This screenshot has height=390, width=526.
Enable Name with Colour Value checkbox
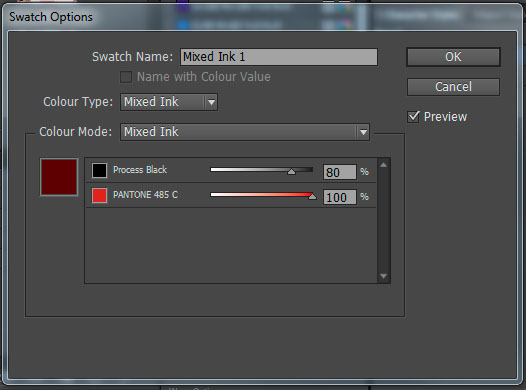pos(126,77)
